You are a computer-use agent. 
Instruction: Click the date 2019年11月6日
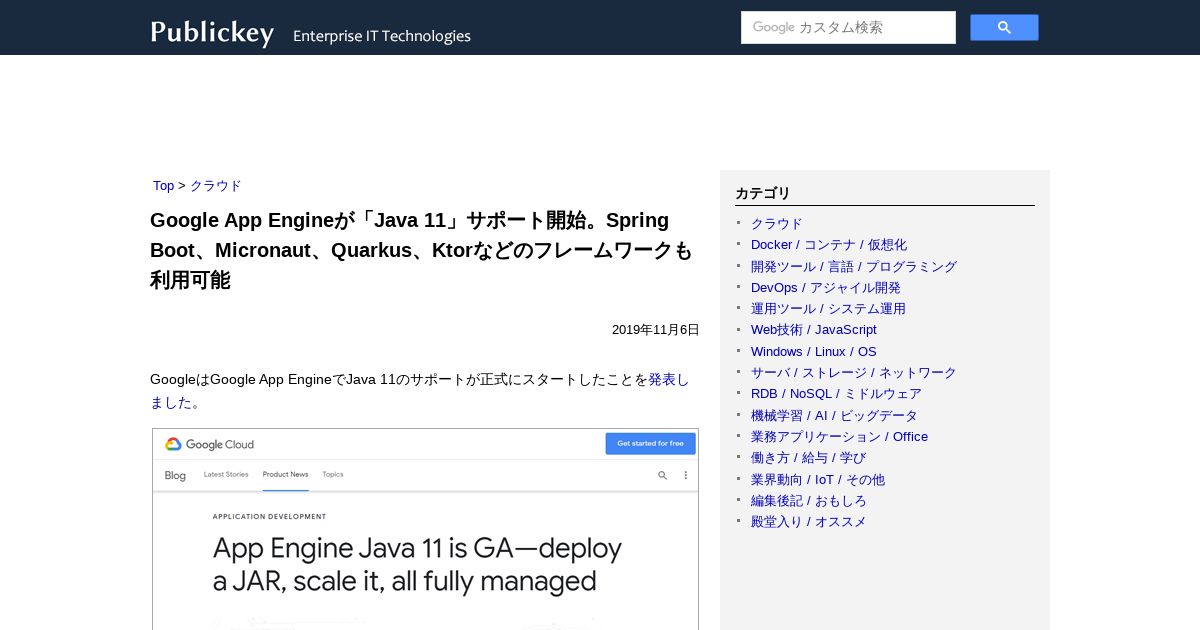656,330
